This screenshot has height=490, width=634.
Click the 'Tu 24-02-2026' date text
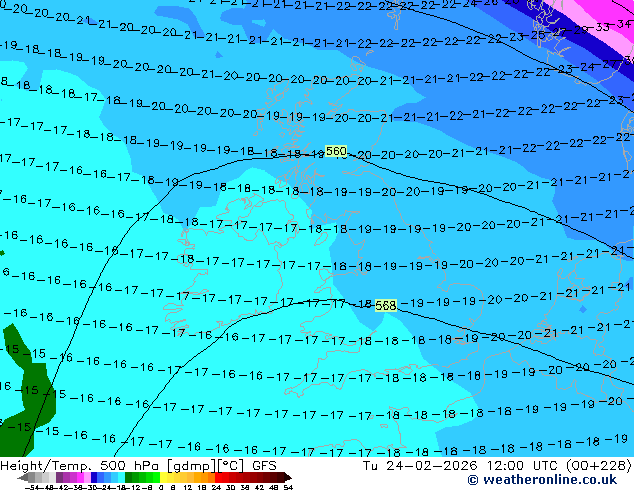(x=420, y=466)
